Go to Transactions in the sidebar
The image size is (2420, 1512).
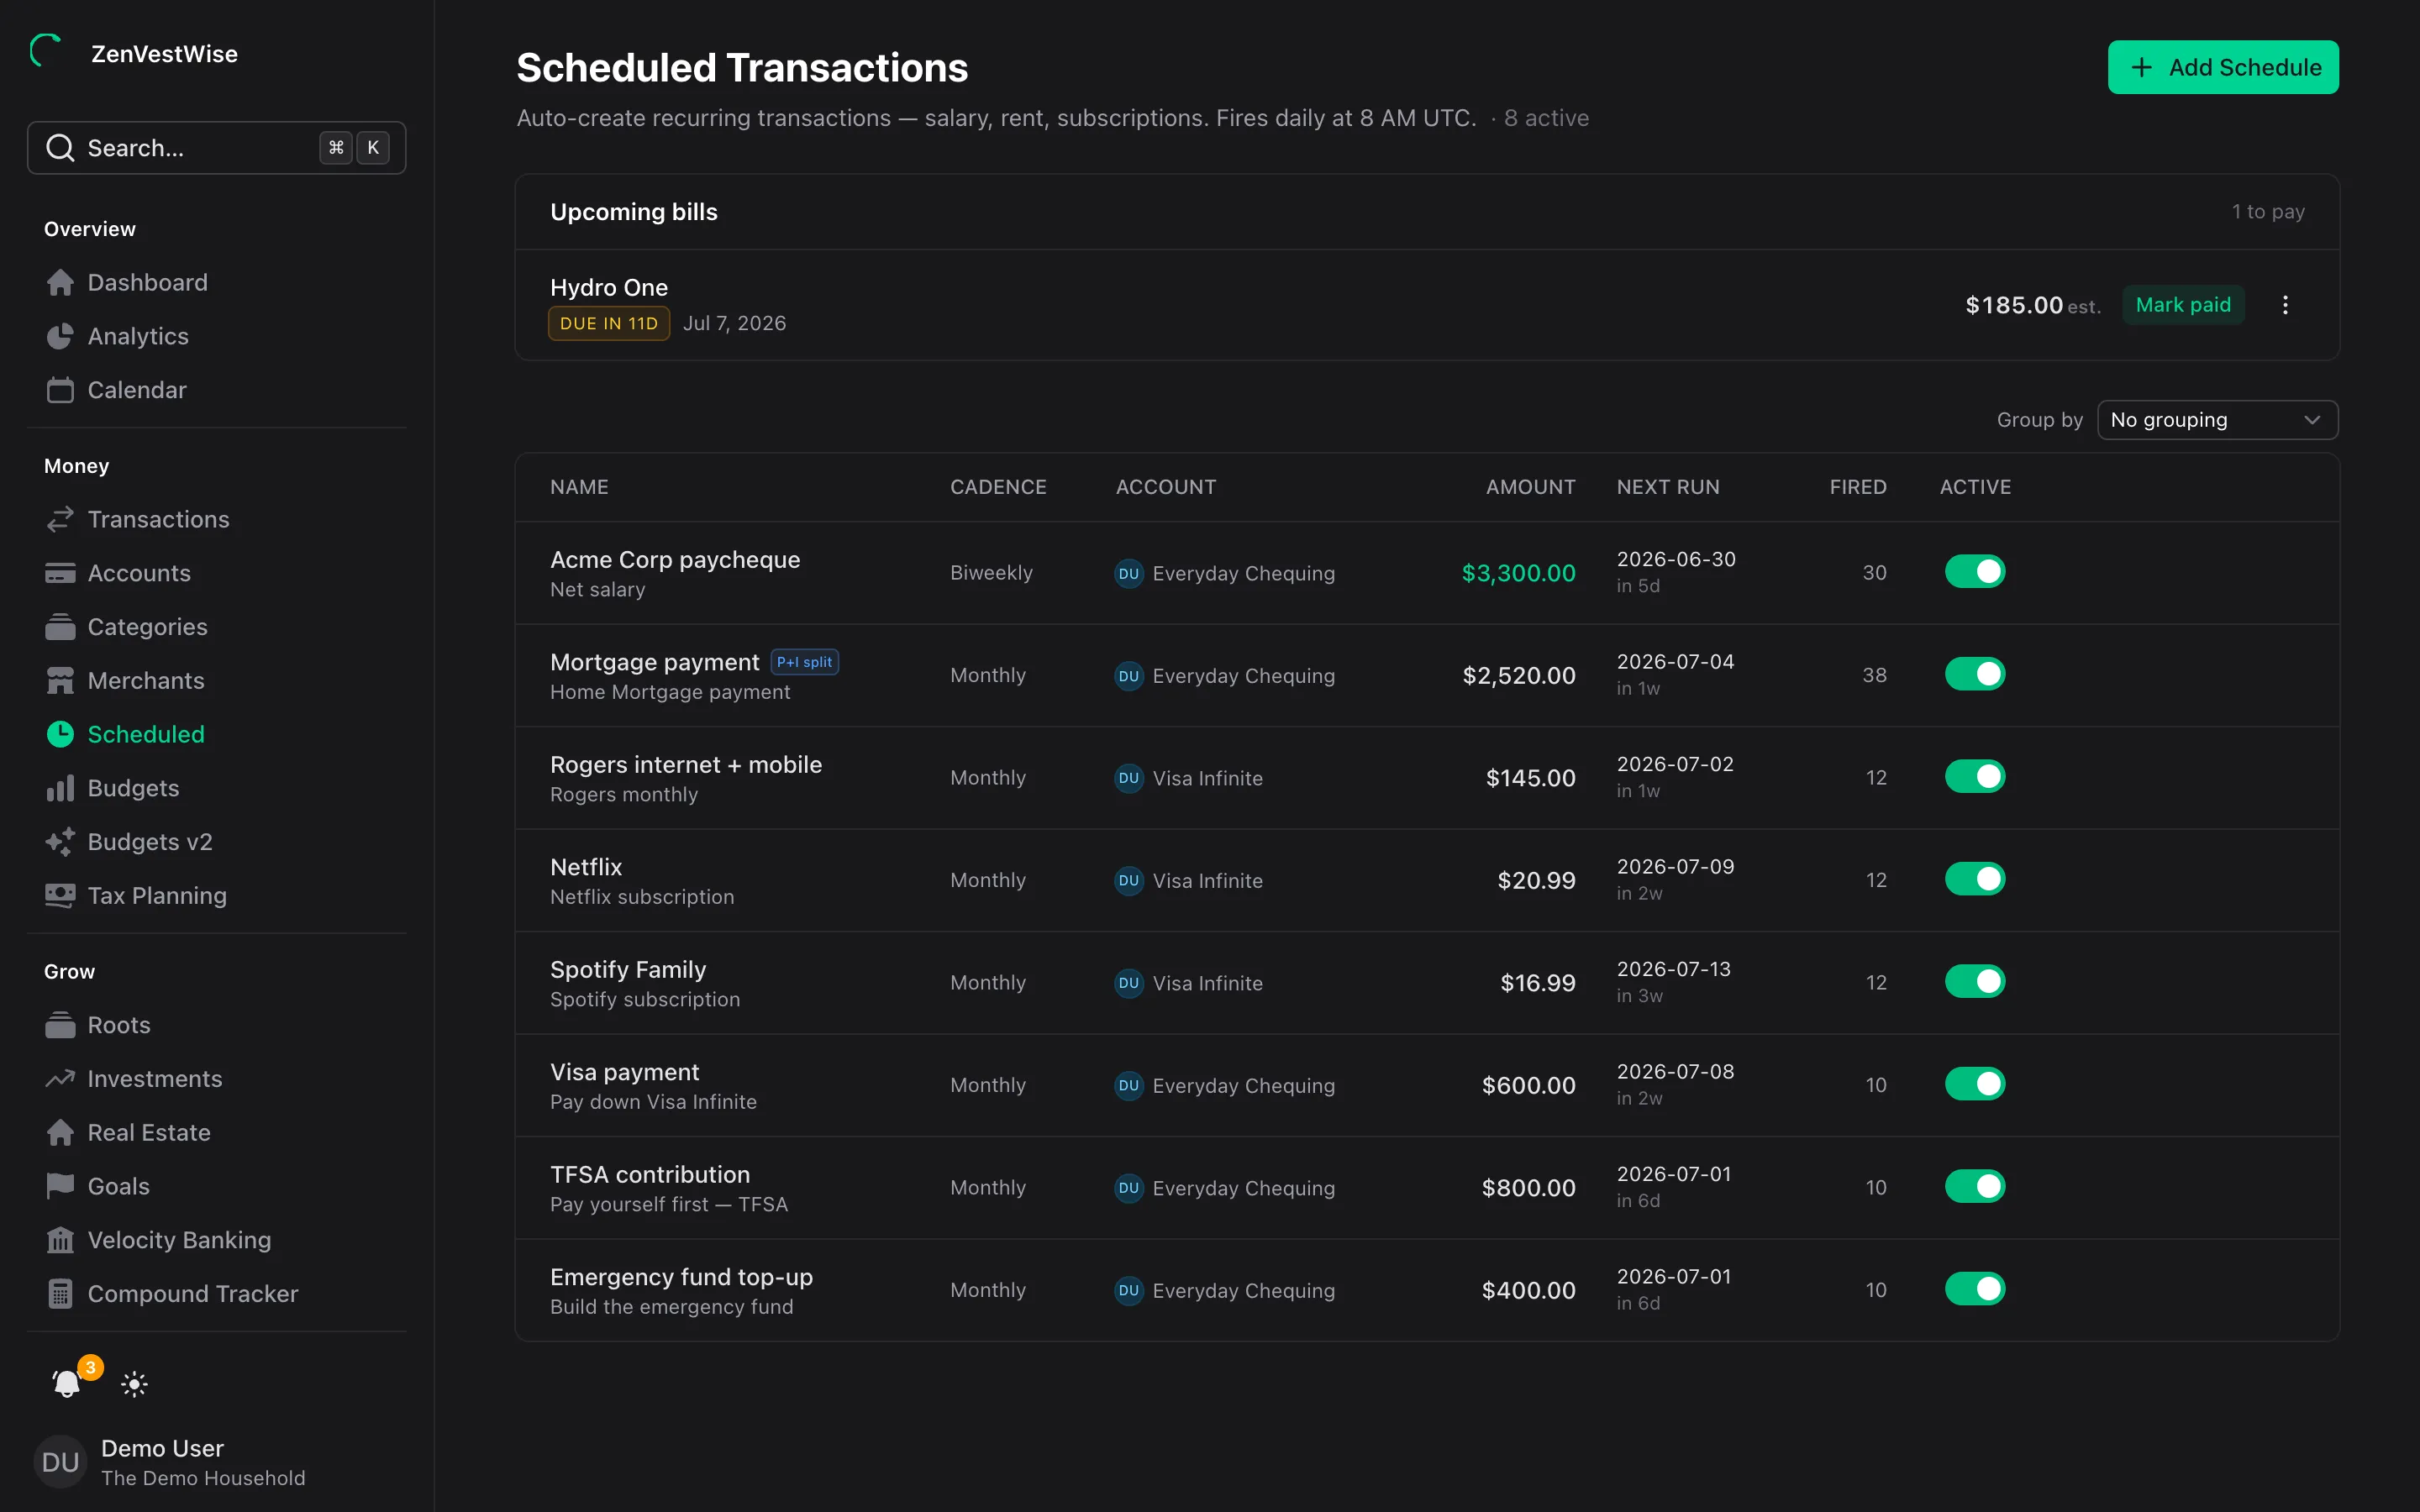point(216,519)
